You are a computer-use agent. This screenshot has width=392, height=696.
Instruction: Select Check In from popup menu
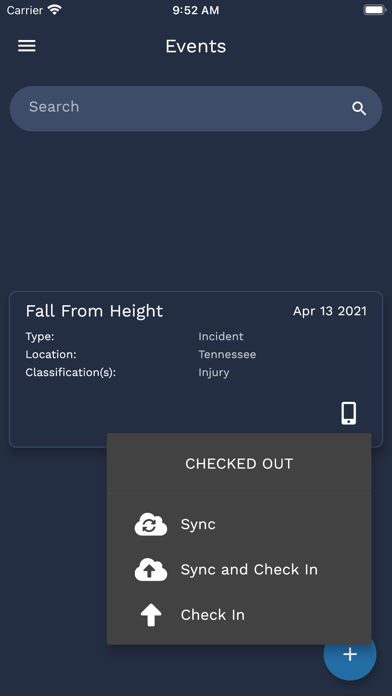tap(239, 615)
